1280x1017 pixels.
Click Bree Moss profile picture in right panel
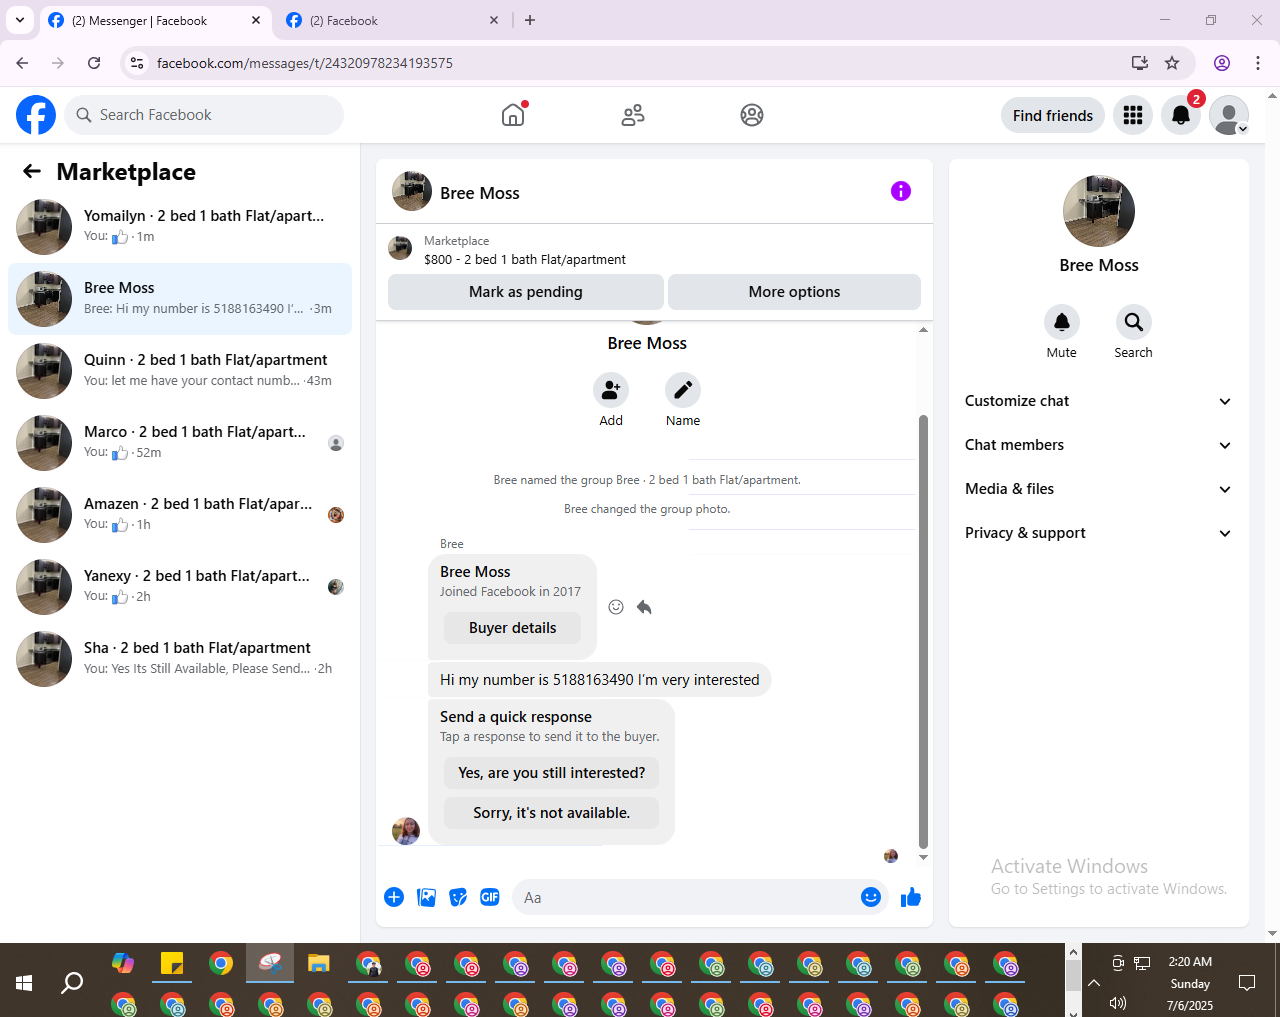(1099, 211)
